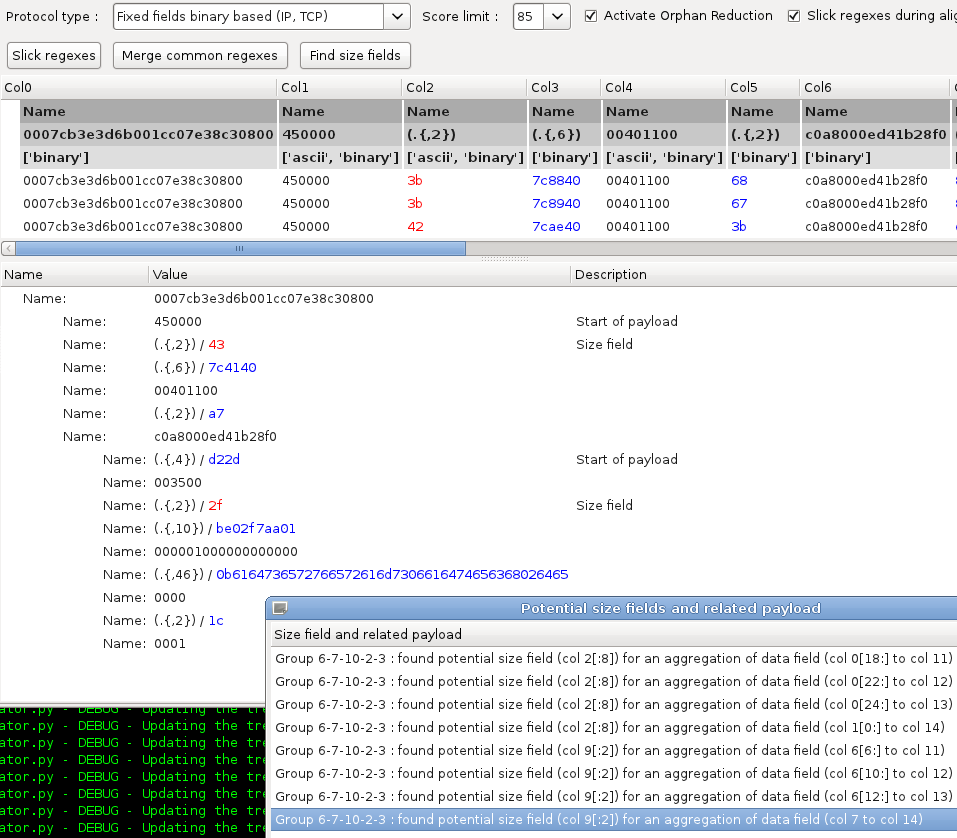Select the red 42 value in Col2
Image resolution: width=957 pixels, height=838 pixels.
coord(415,226)
